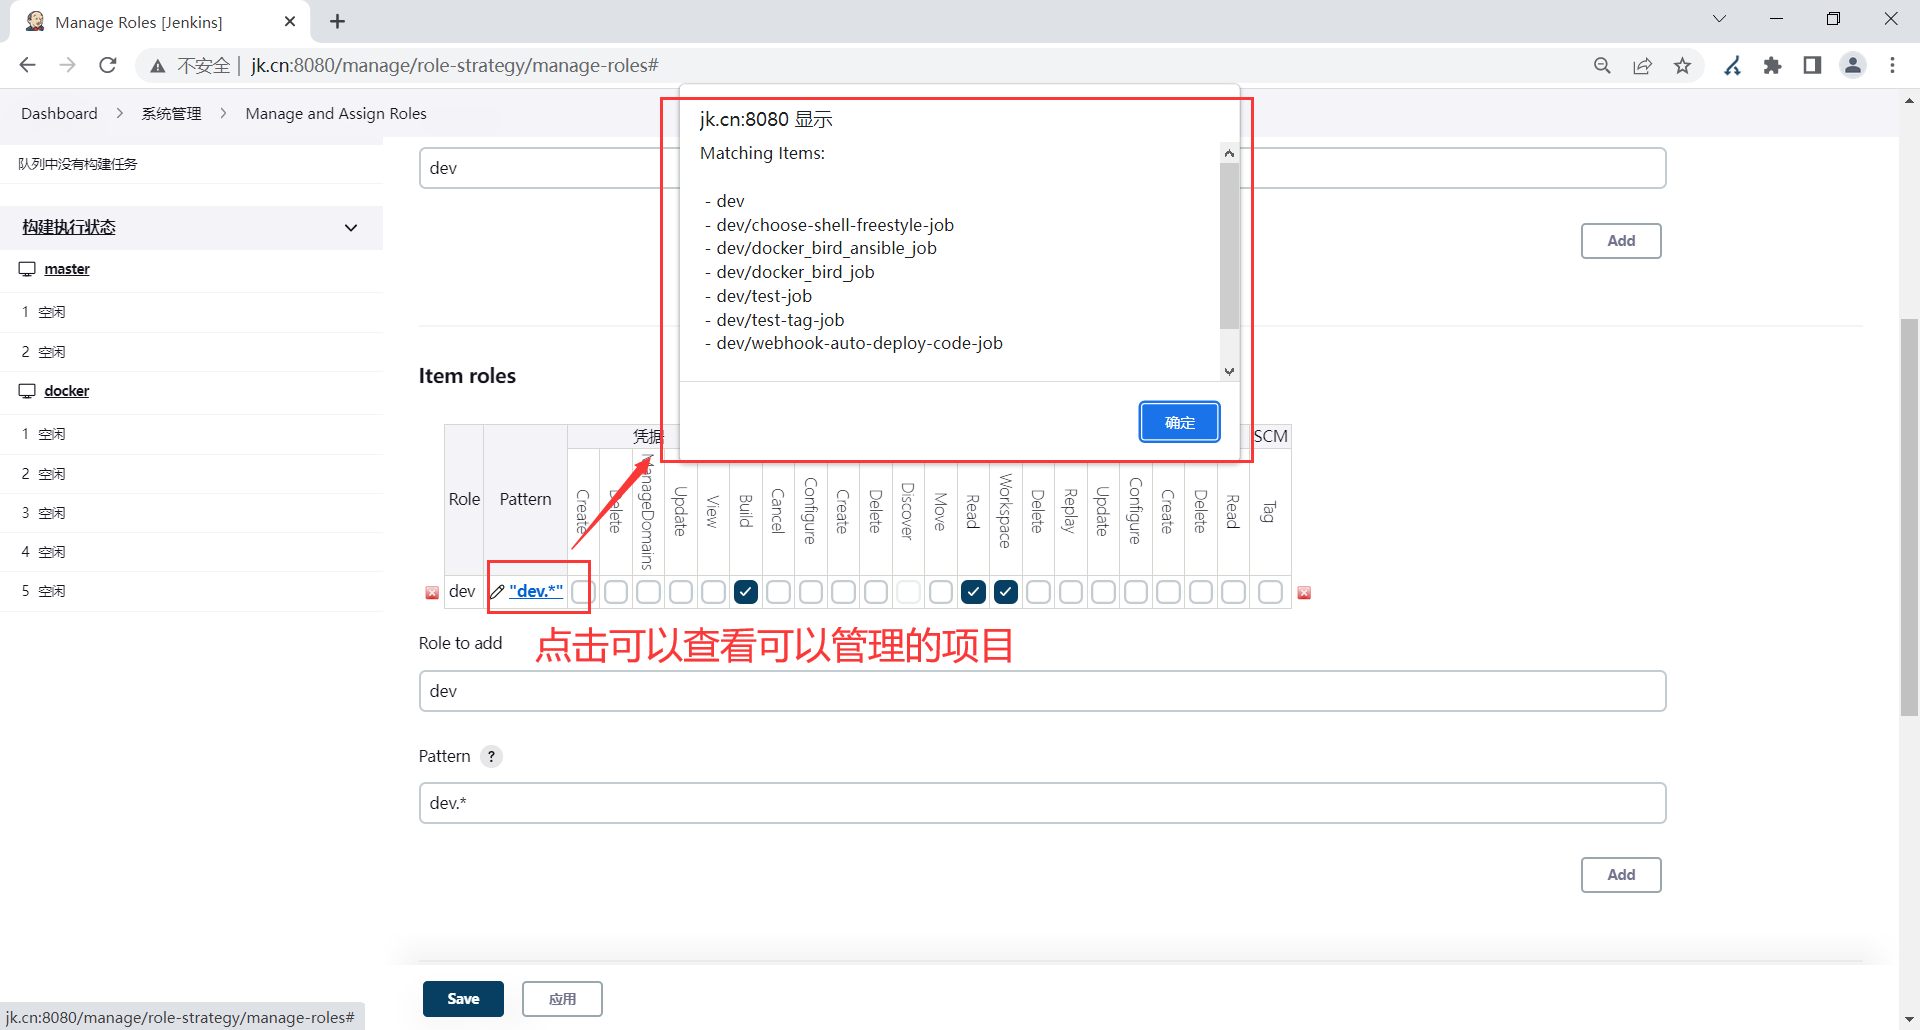Click the page scrollbar down arrow

(x=1909, y=1020)
